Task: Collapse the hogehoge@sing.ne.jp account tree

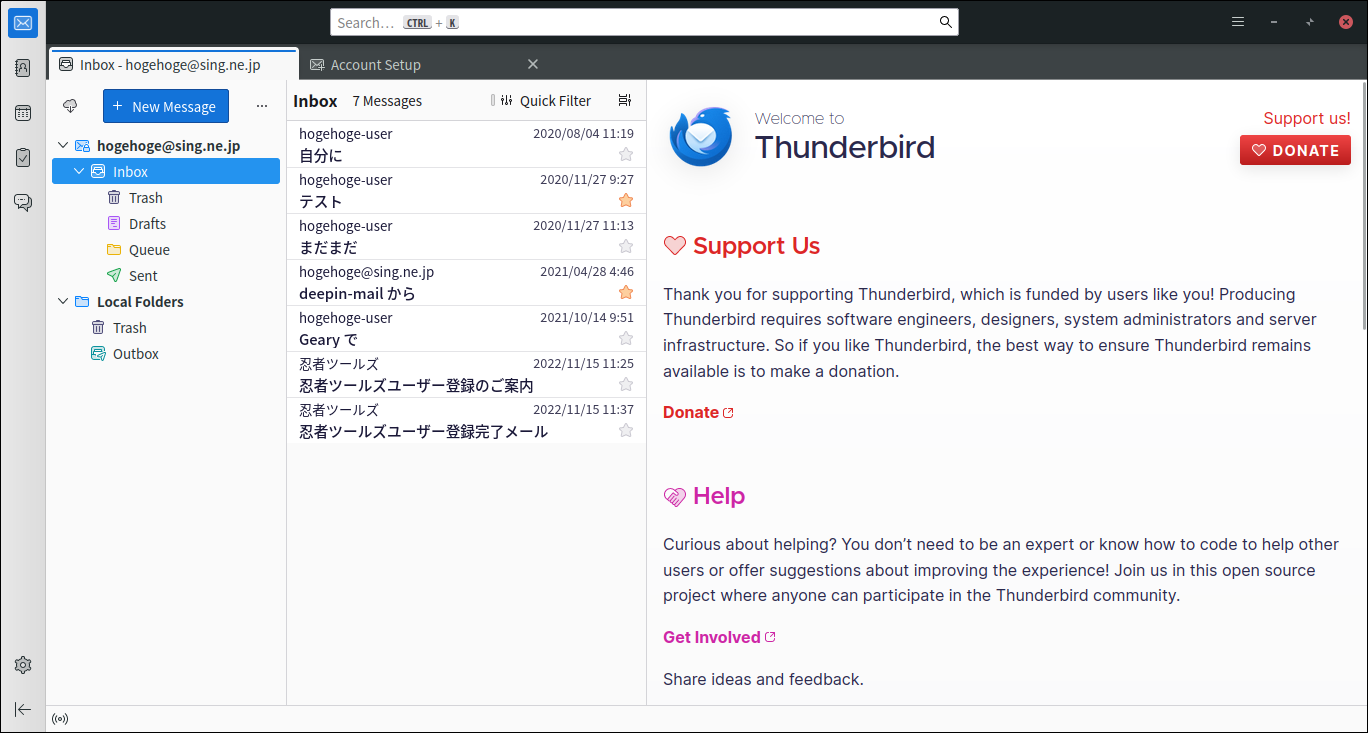Action: coord(63,146)
